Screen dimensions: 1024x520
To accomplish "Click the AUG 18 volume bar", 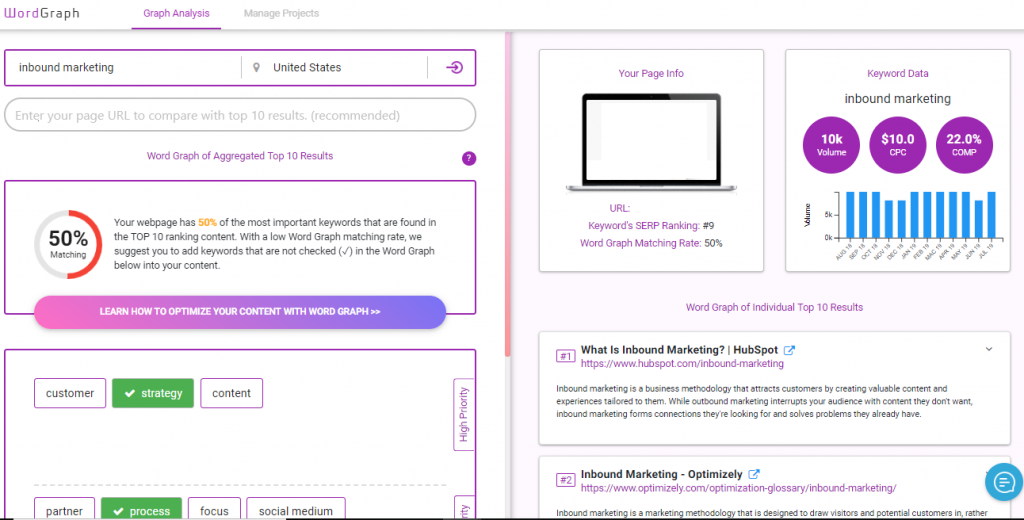I will pyautogui.click(x=851, y=215).
